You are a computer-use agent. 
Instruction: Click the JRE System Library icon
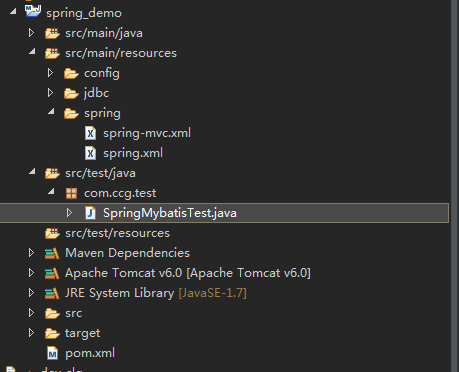click(x=52, y=293)
